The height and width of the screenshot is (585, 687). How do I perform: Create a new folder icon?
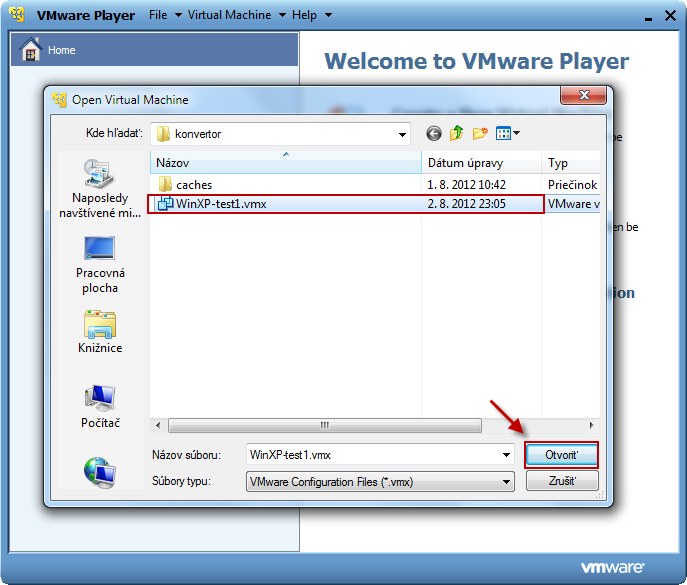[x=480, y=133]
